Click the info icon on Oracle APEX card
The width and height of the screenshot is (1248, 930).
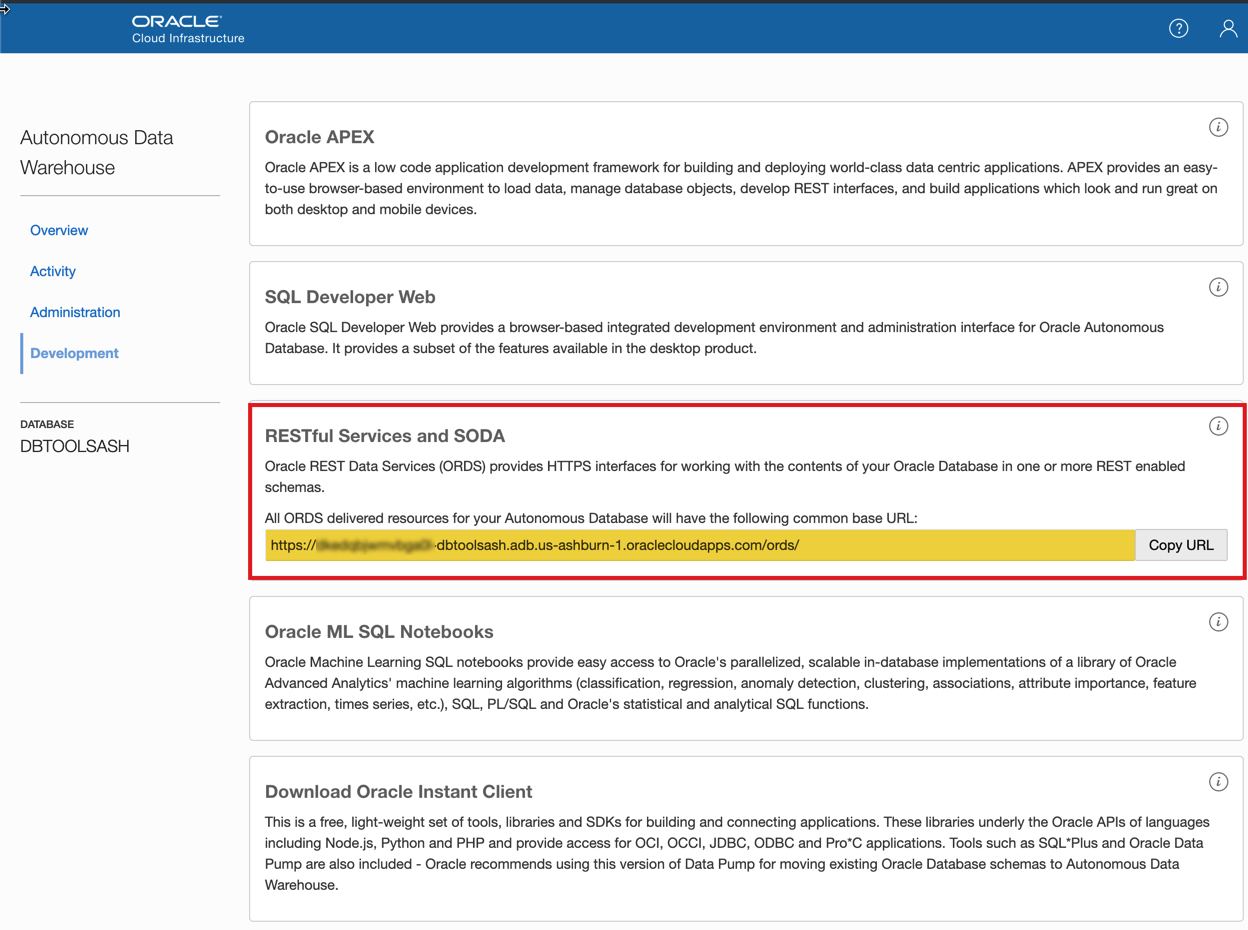pos(1218,127)
